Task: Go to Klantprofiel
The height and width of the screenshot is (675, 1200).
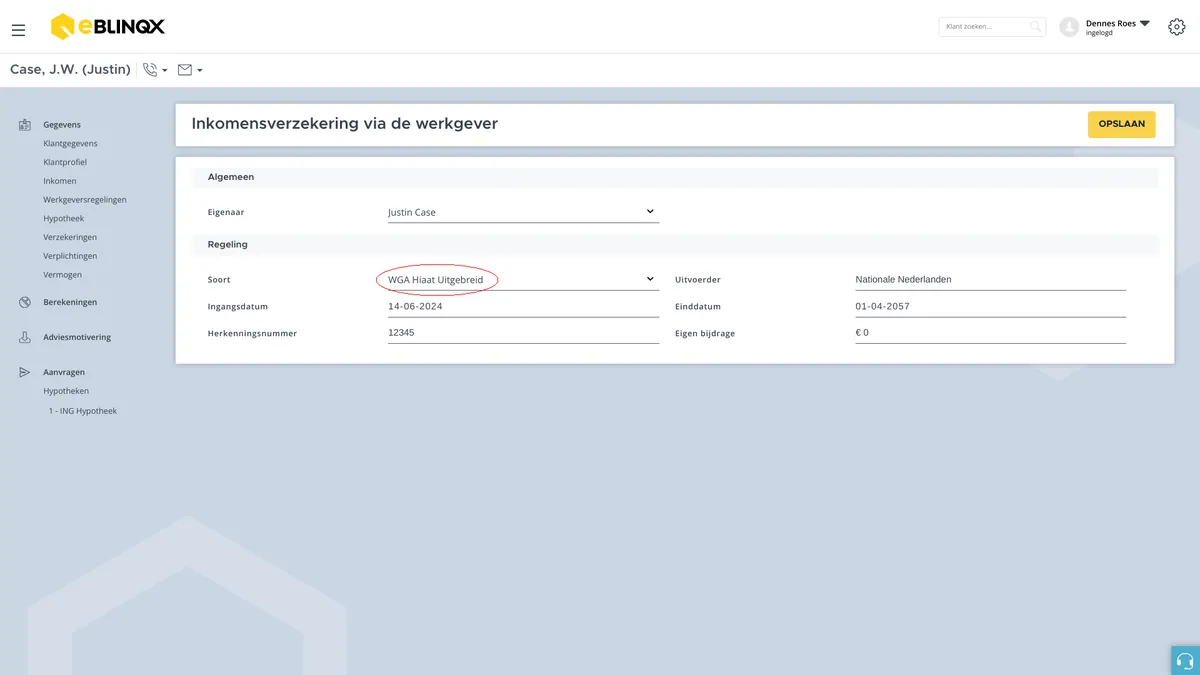Action: click(x=65, y=162)
